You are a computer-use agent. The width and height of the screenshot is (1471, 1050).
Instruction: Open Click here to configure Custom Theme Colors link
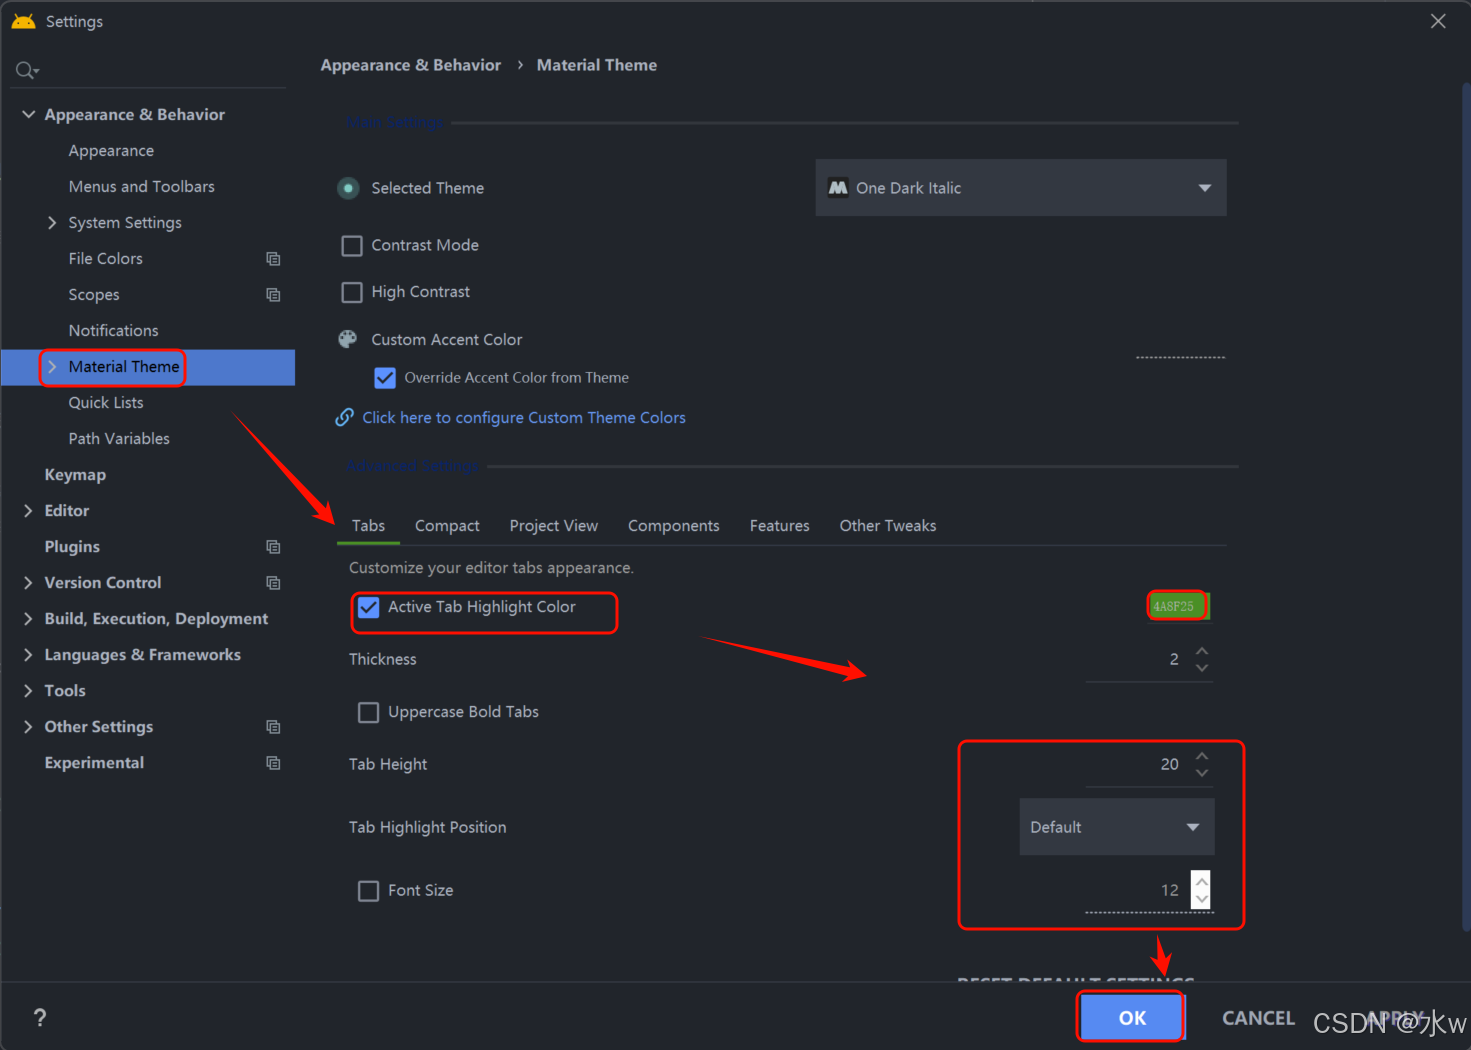point(524,418)
